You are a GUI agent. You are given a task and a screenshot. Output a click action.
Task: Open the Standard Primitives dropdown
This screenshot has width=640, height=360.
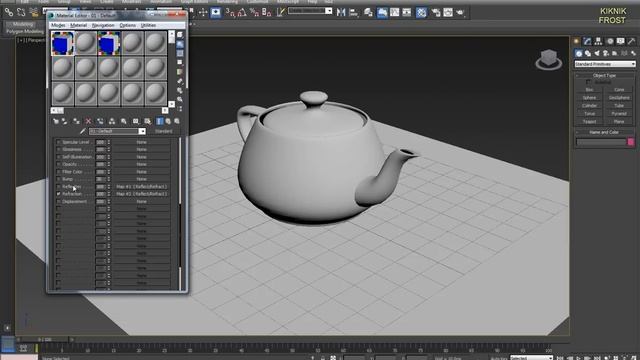[x=605, y=64]
